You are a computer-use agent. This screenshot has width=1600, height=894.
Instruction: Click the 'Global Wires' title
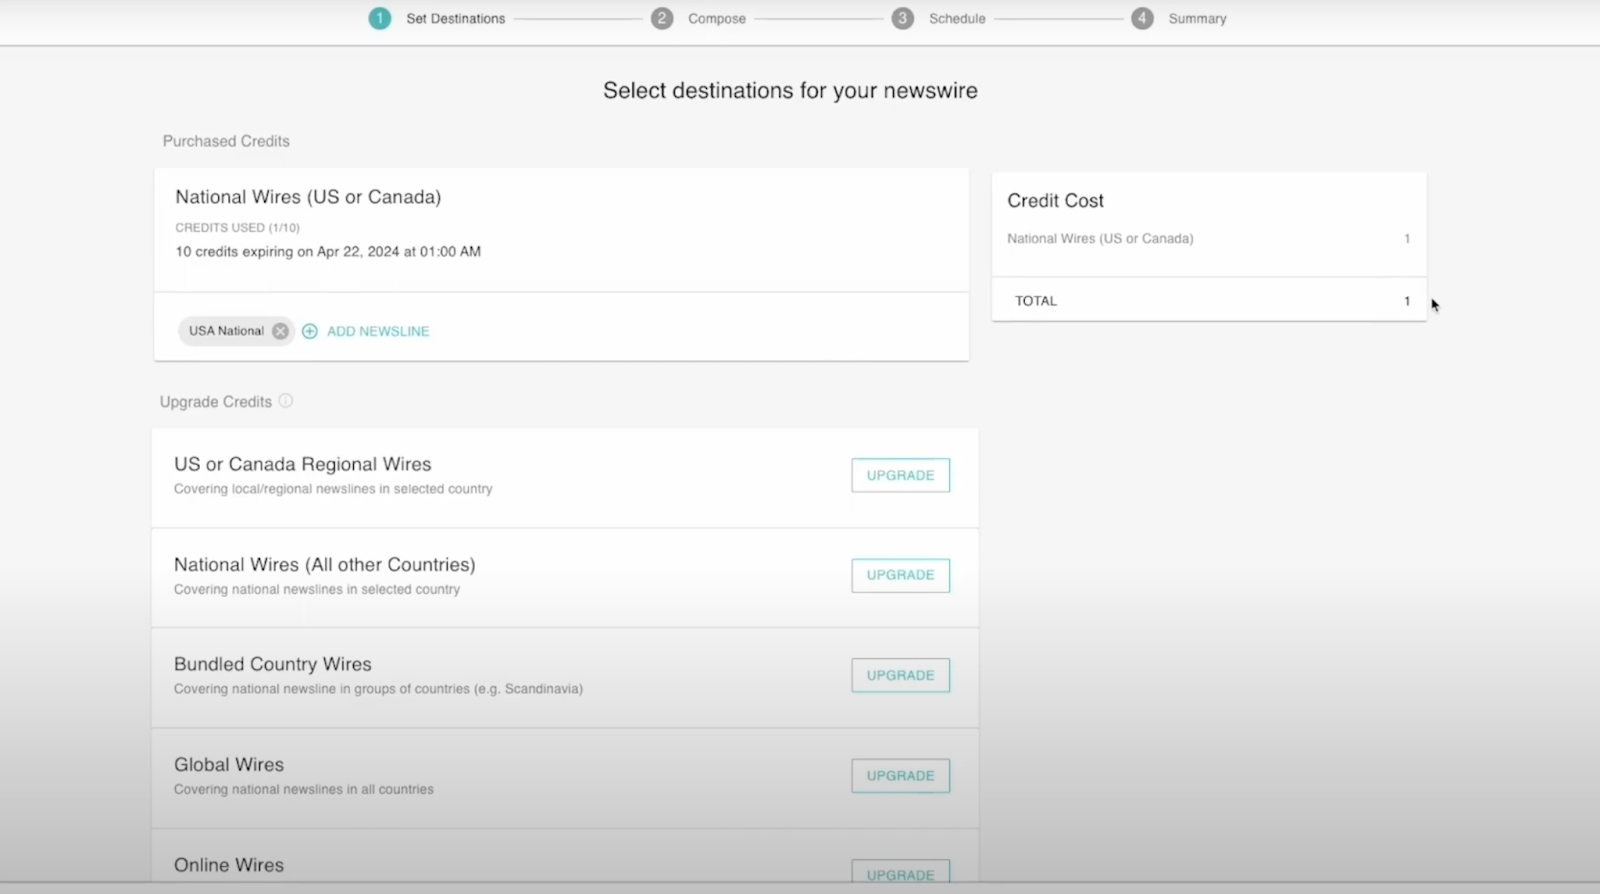(x=229, y=765)
